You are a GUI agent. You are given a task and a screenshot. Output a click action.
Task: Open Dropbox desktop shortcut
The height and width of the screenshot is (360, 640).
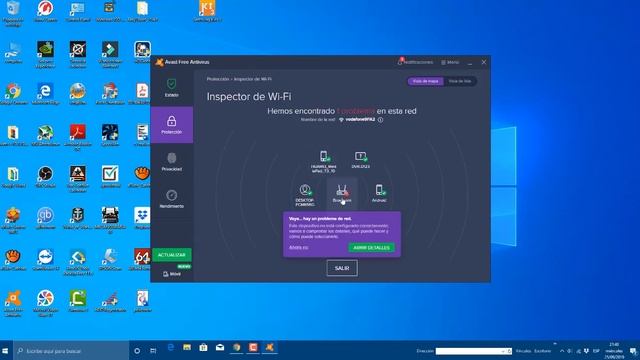[x=142, y=218]
